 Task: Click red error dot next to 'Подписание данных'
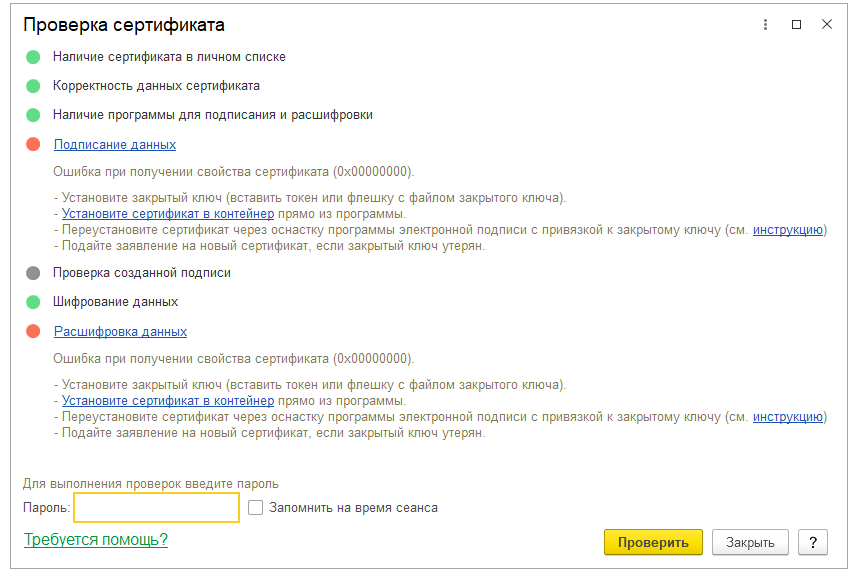coord(33,144)
